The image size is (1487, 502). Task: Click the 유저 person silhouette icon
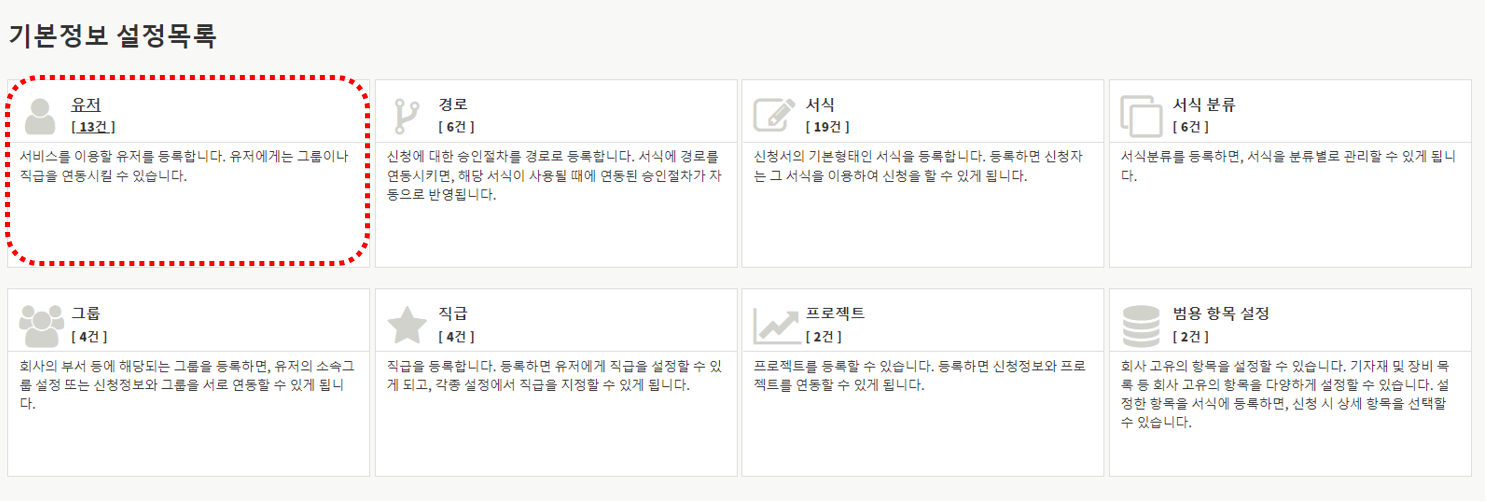(40, 115)
